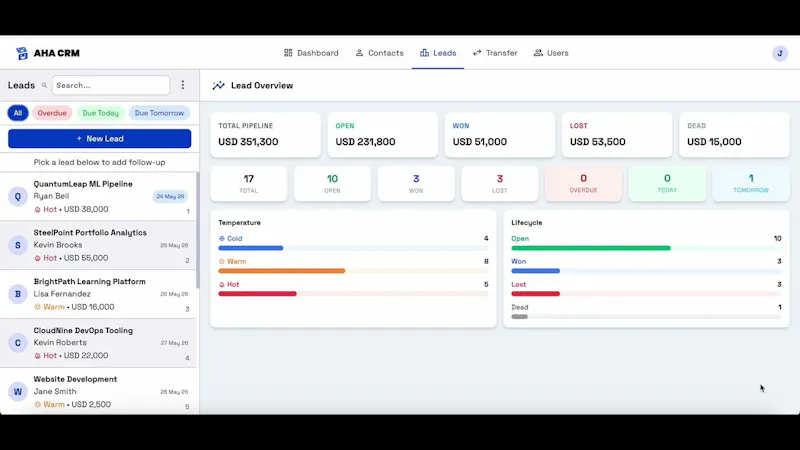This screenshot has height=450, width=800.
Task: Click the C avatar of CloudNine lead
Action: pyautogui.click(x=18, y=343)
